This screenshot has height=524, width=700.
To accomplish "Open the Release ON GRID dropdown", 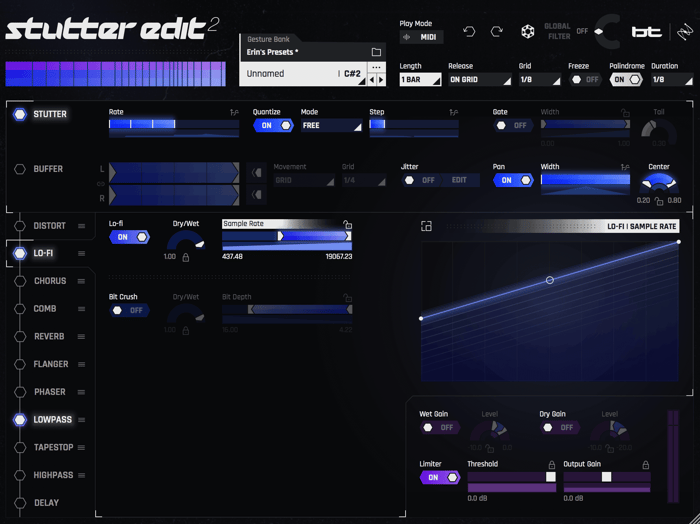I will (479, 80).
